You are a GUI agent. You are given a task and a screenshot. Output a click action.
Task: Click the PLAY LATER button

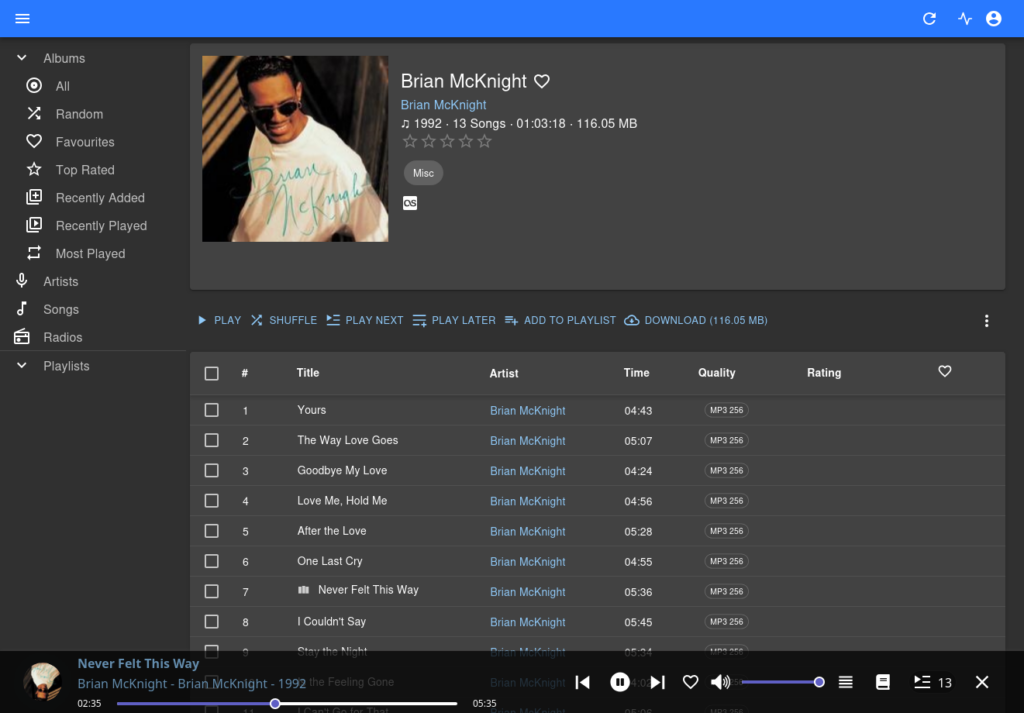(x=454, y=321)
